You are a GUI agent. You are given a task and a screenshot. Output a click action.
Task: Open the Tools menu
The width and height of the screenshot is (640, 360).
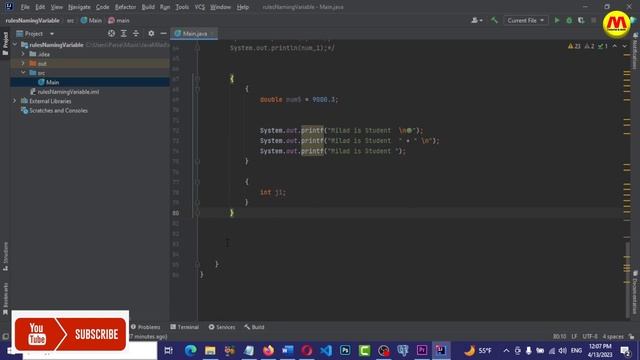coord(182,7)
